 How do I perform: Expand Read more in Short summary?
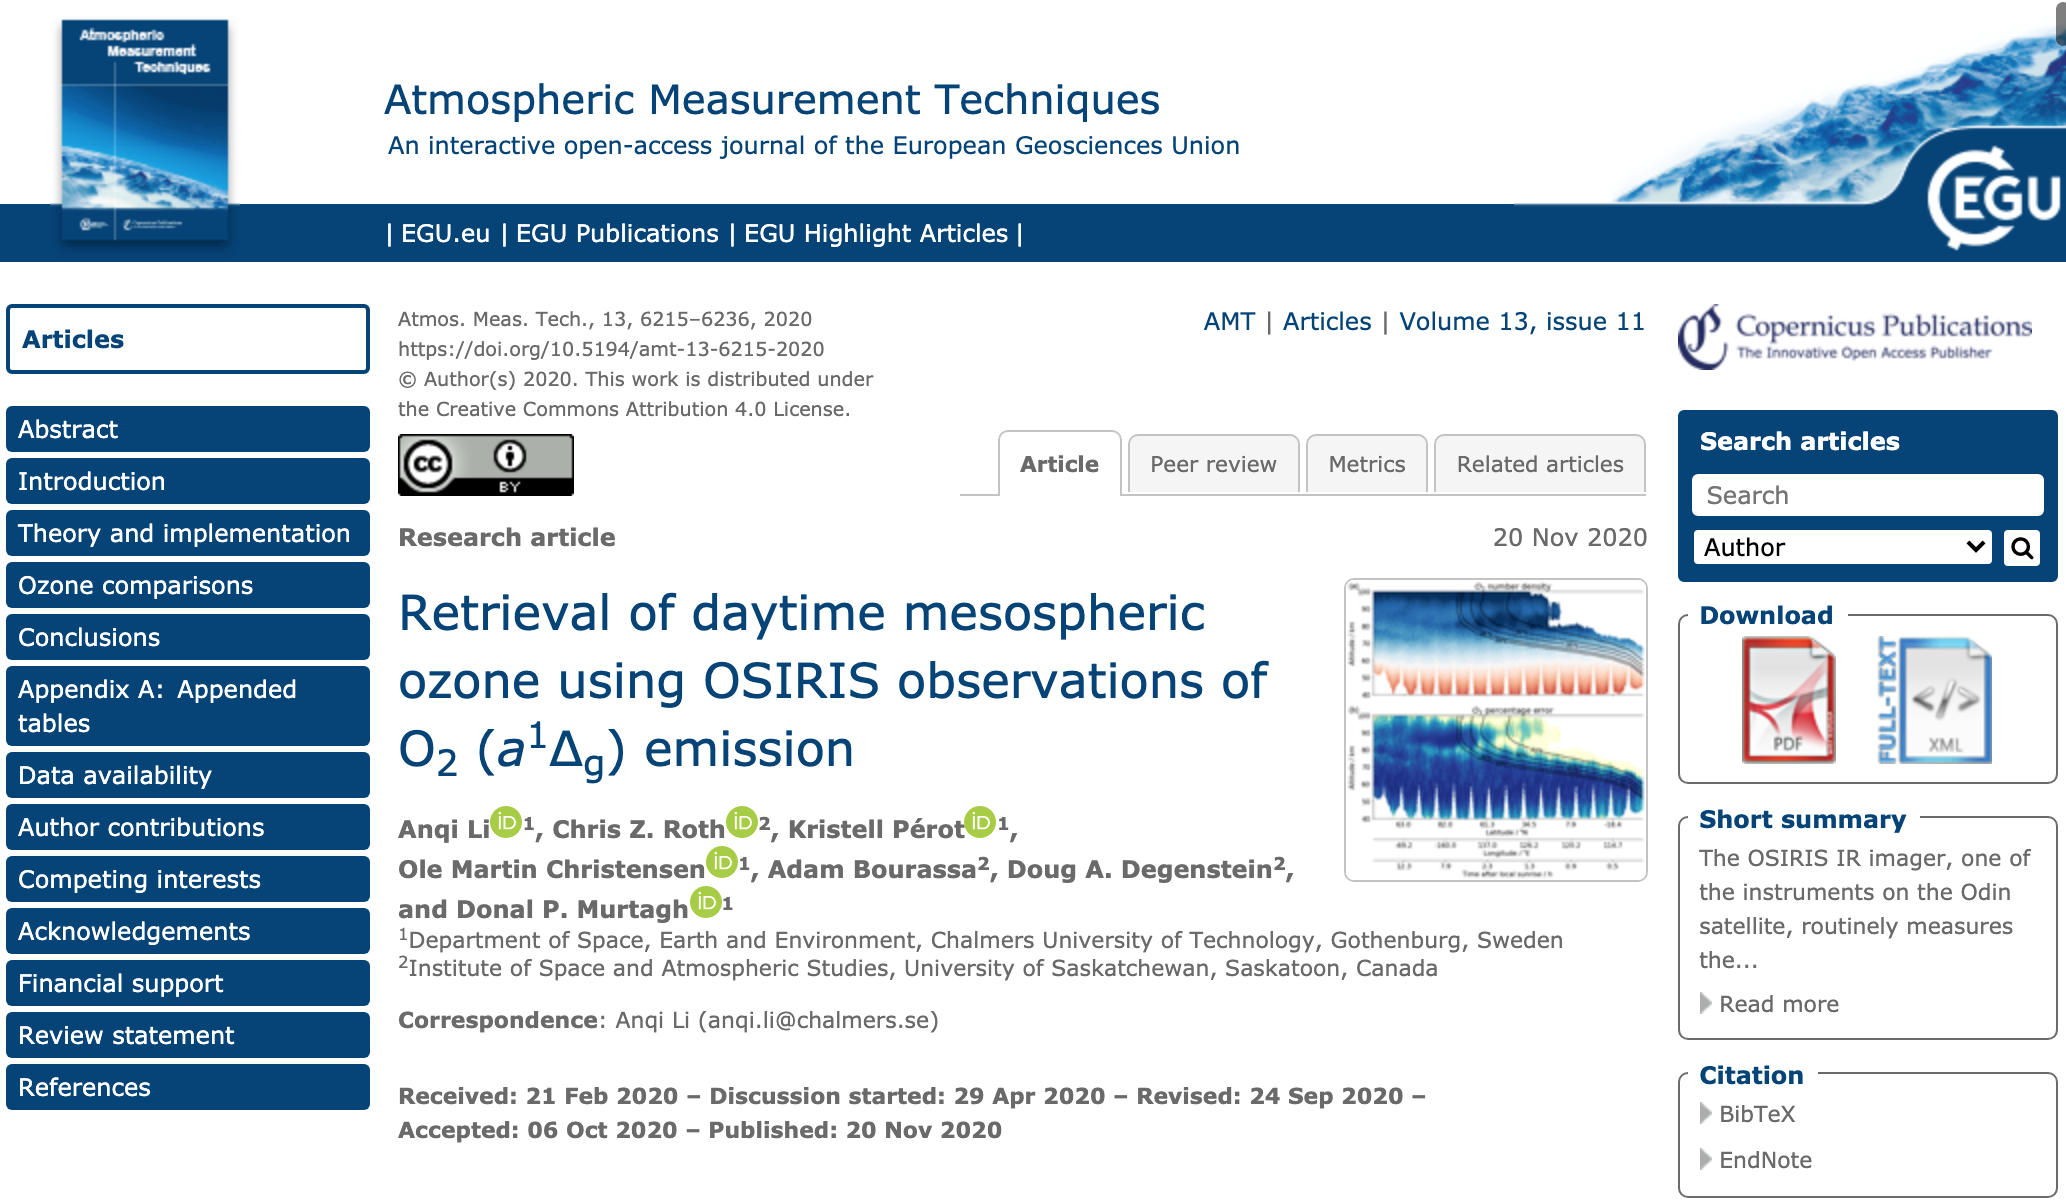point(1778,1004)
